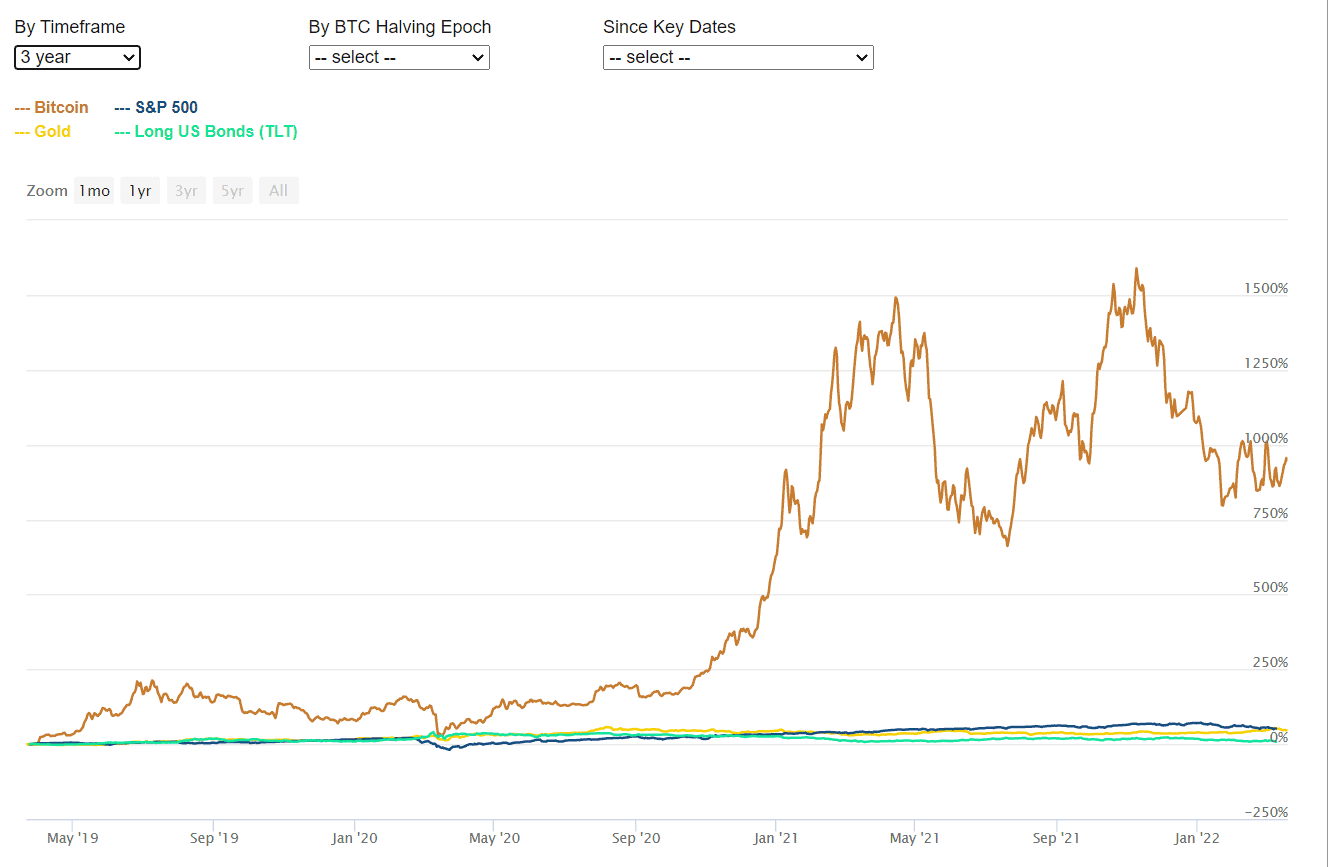Expand the By BTC Halving Epoch select box
Screen dimensions: 1330x867
399,57
